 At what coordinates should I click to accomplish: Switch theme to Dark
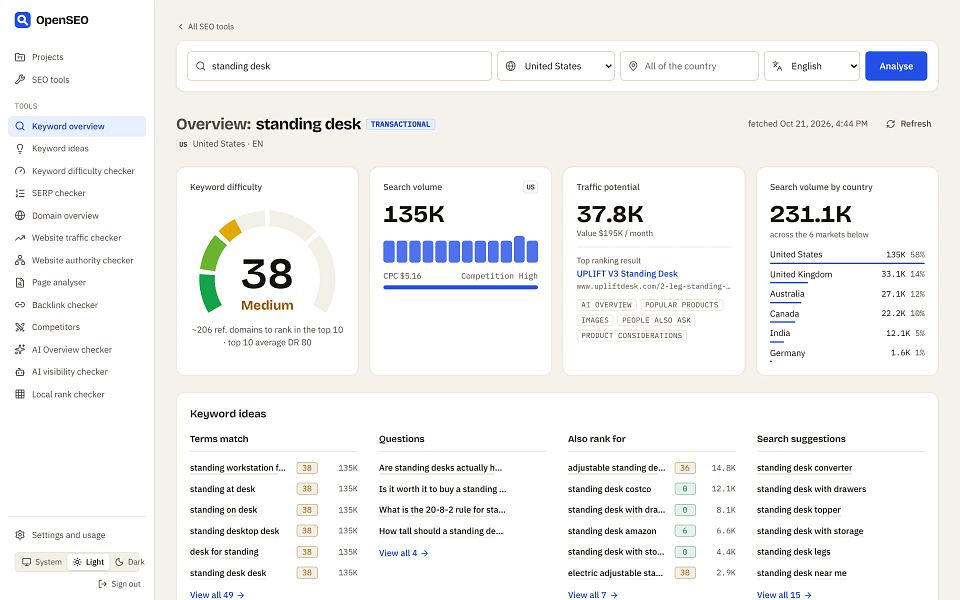tap(130, 562)
